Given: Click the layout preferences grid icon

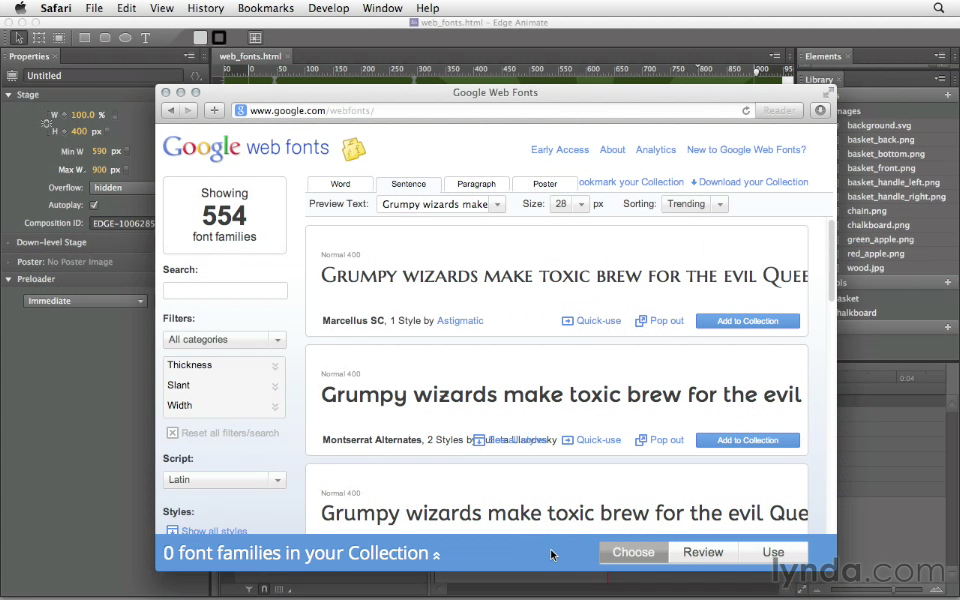Looking at the screenshot, I should point(255,38).
